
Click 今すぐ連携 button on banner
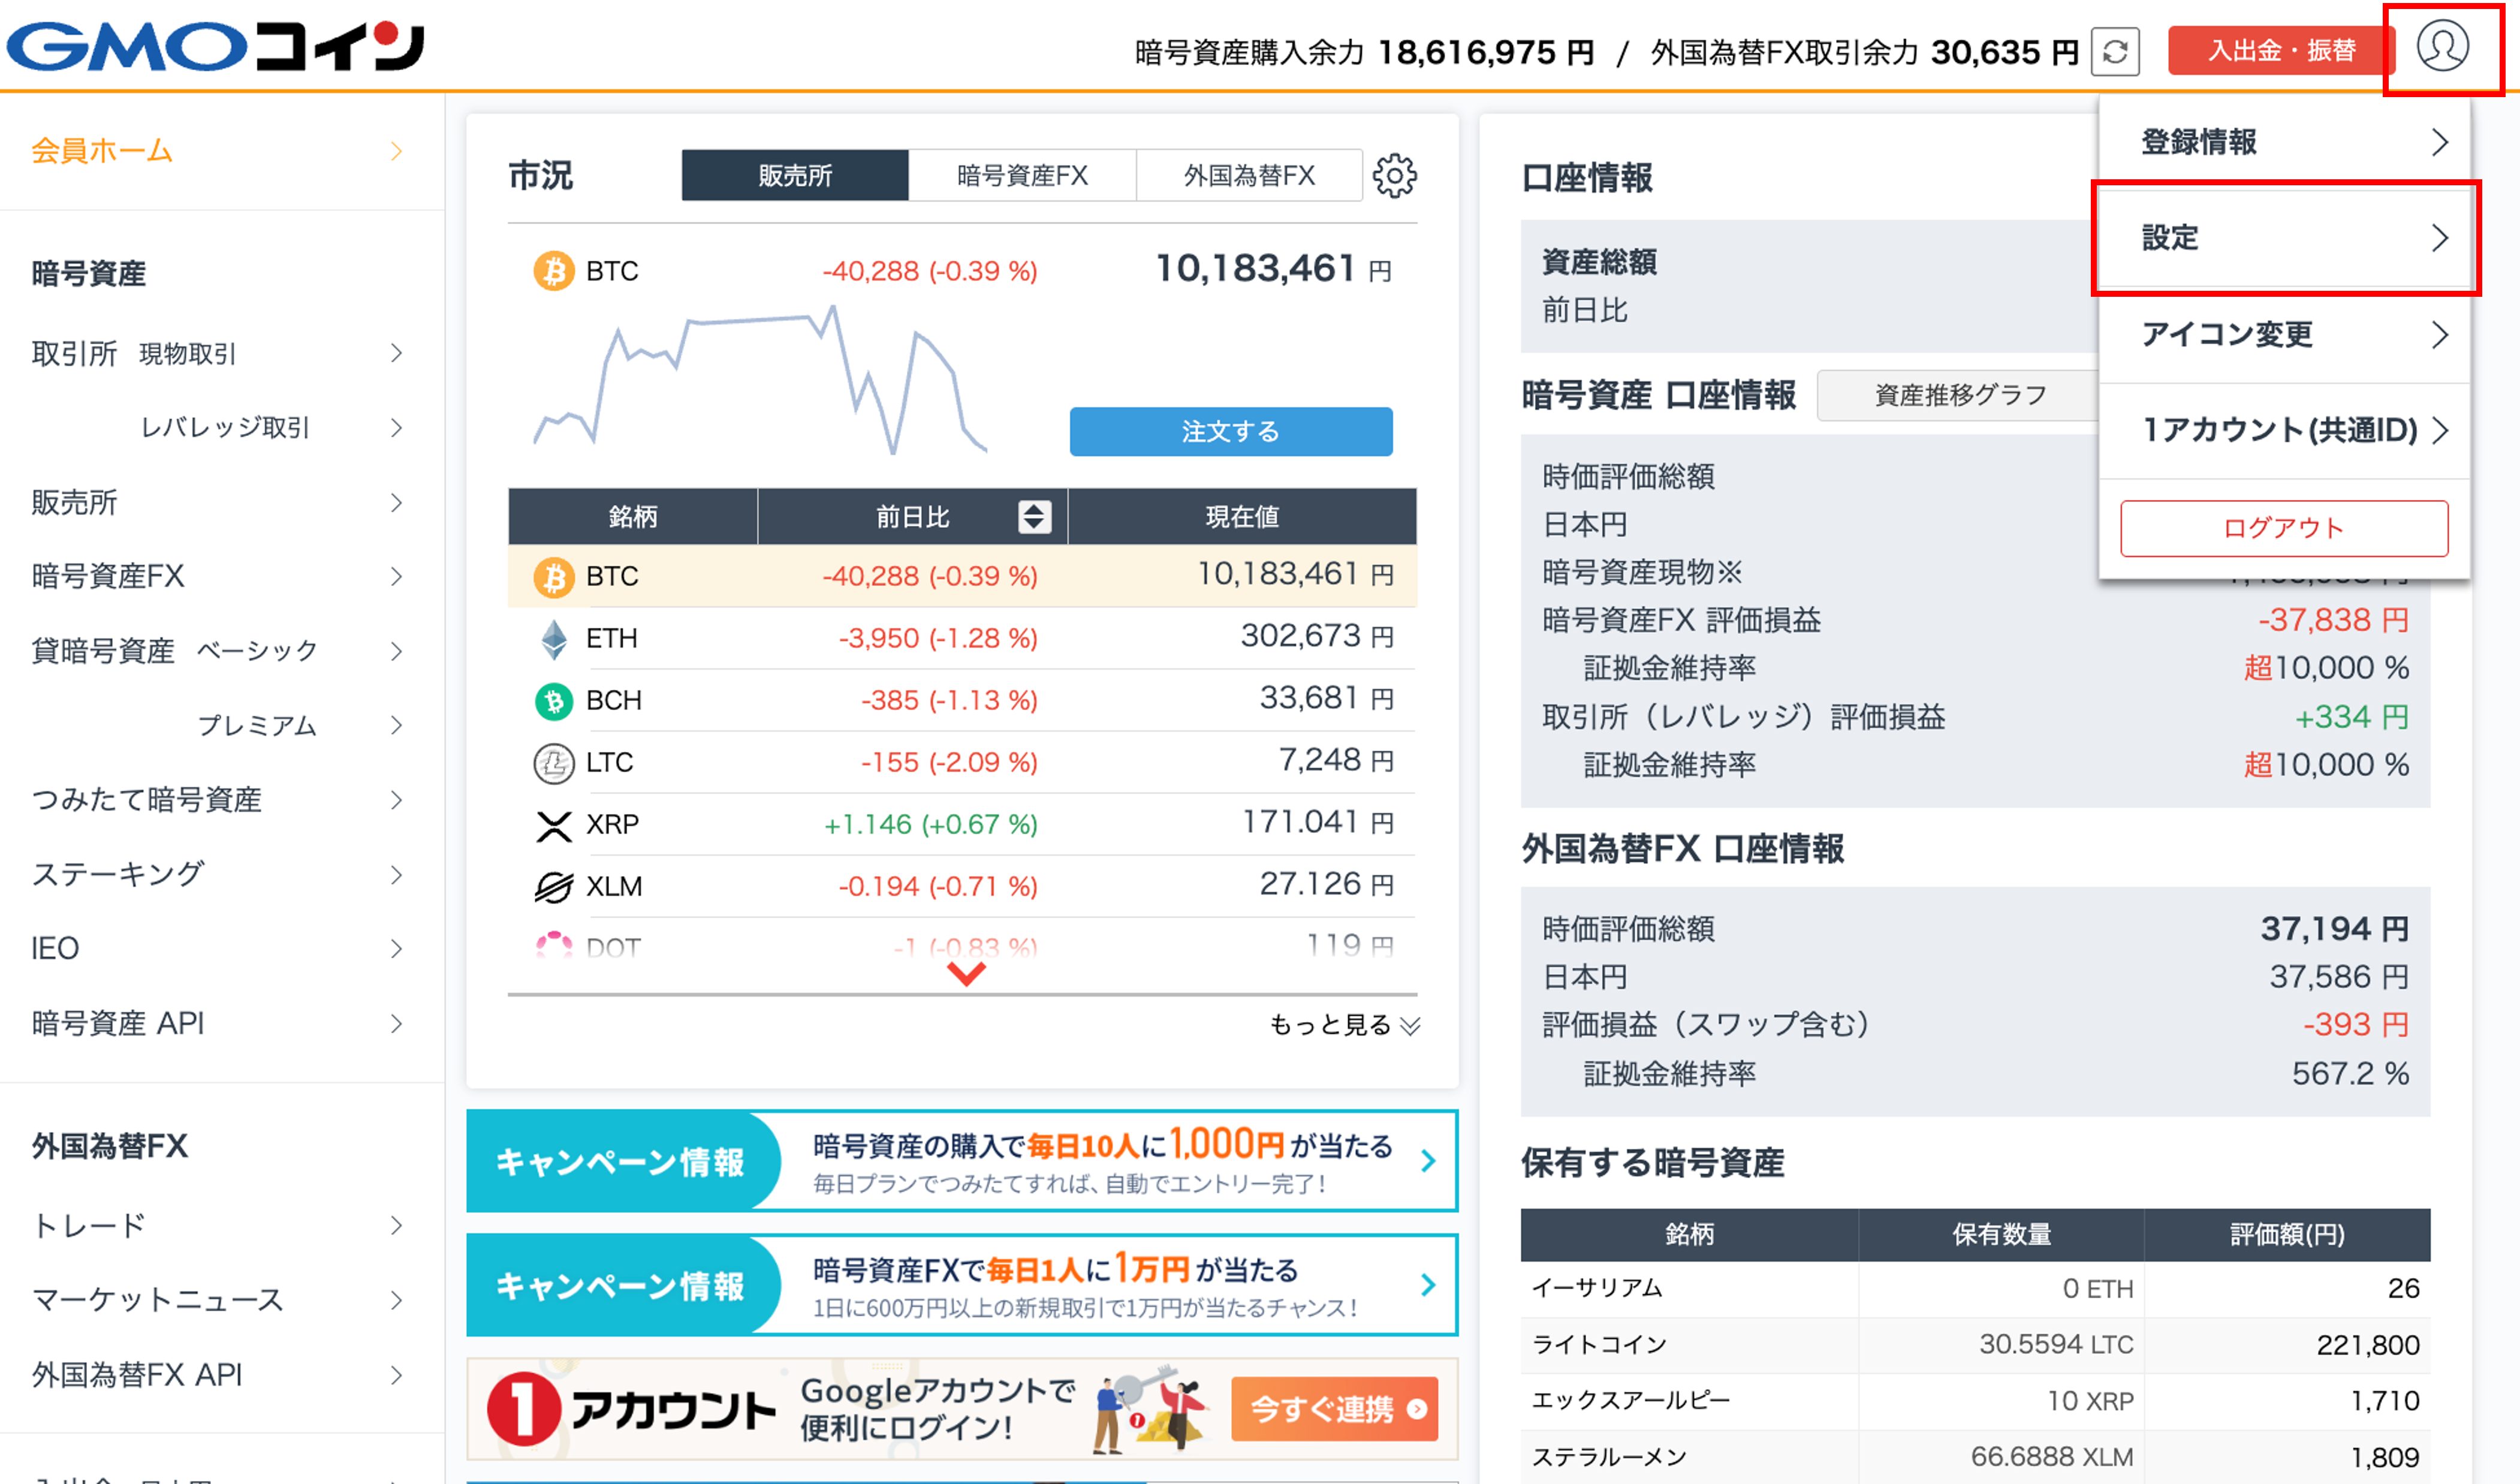pos(1334,1409)
